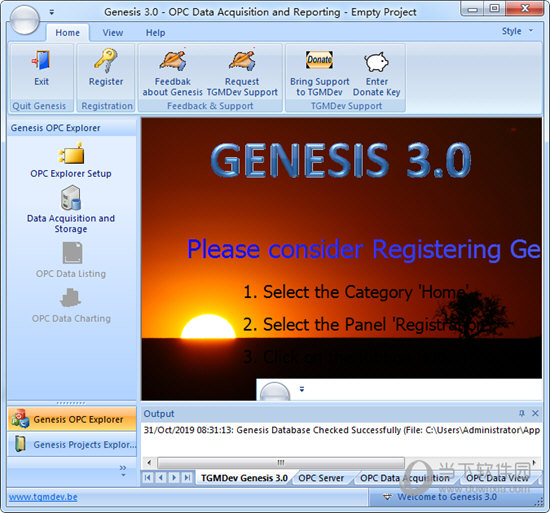Go to previous output tab
This screenshot has height=513, width=550.
click(x=161, y=478)
